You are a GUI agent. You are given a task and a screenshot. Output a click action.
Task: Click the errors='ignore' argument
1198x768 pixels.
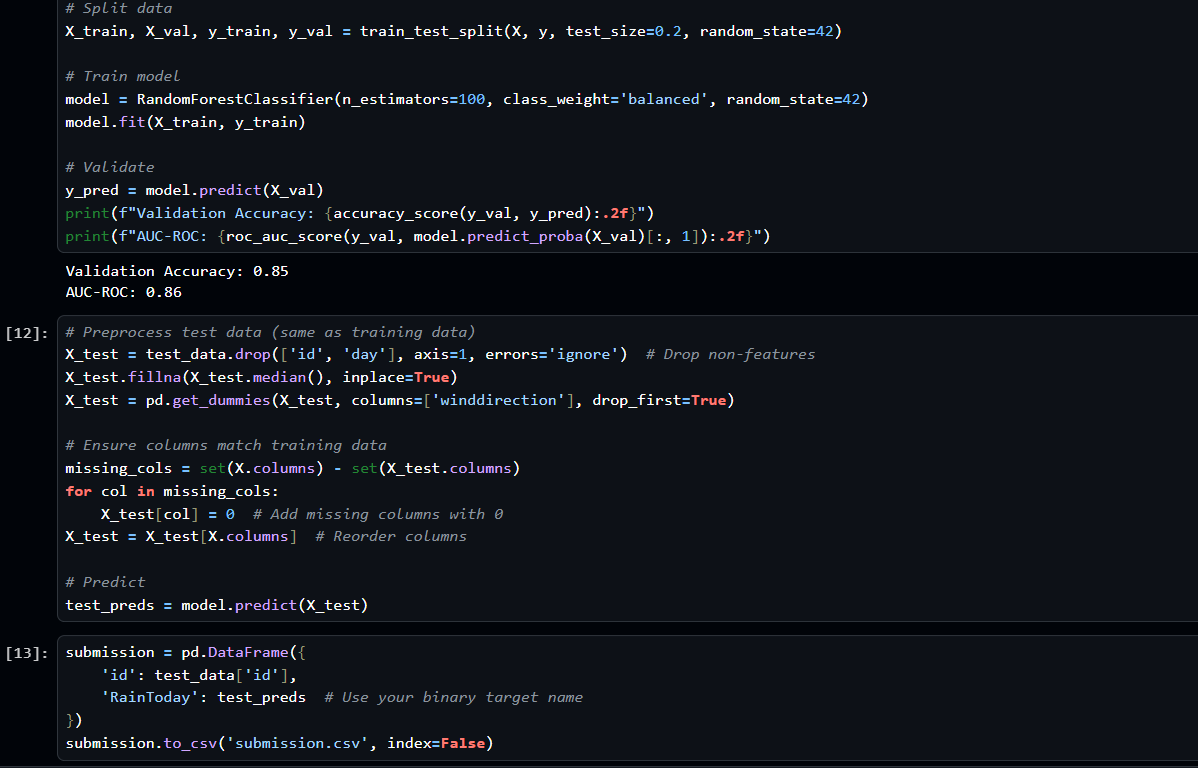pyautogui.click(x=551, y=355)
